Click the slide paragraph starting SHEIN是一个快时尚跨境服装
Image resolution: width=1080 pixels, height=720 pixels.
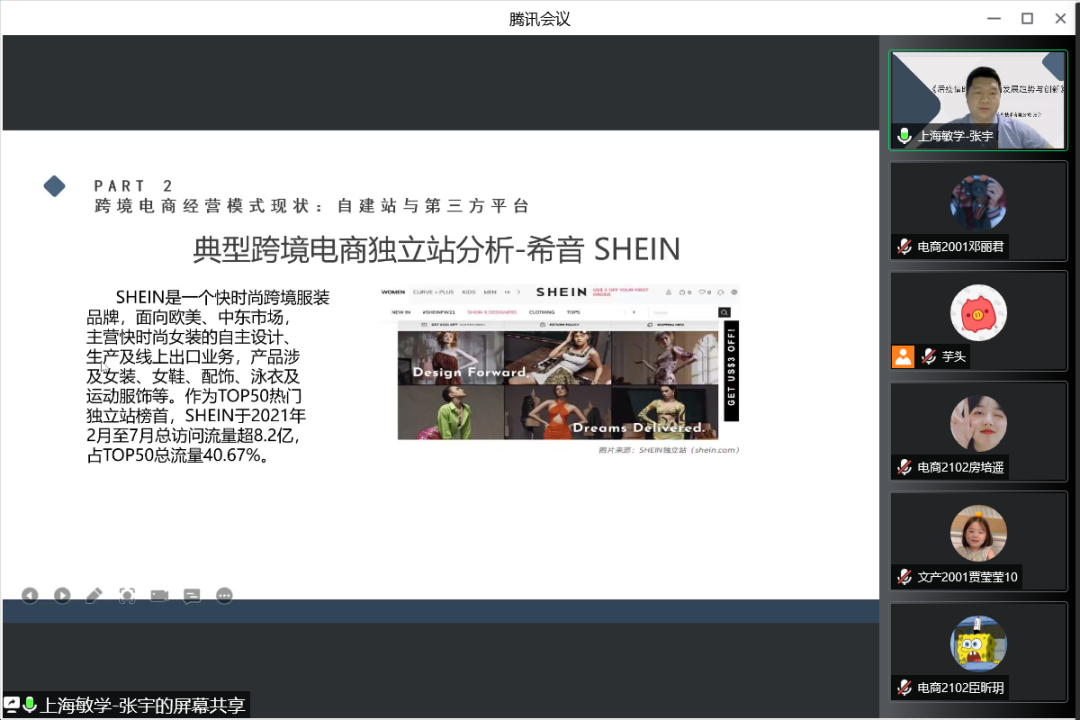tap(208, 376)
